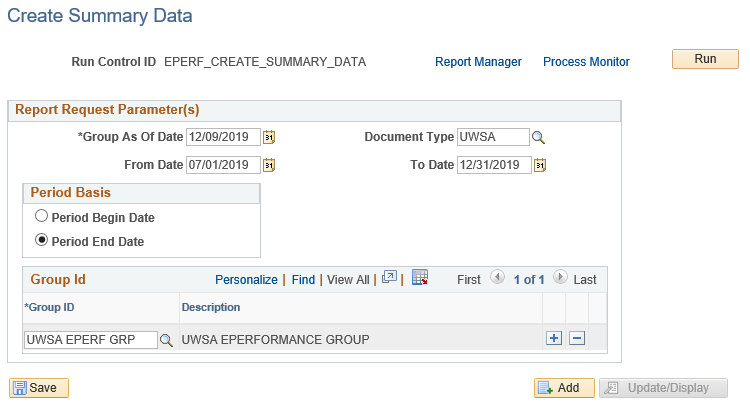Select Period End Date radio option
The height and width of the screenshot is (405, 750).
point(42,240)
